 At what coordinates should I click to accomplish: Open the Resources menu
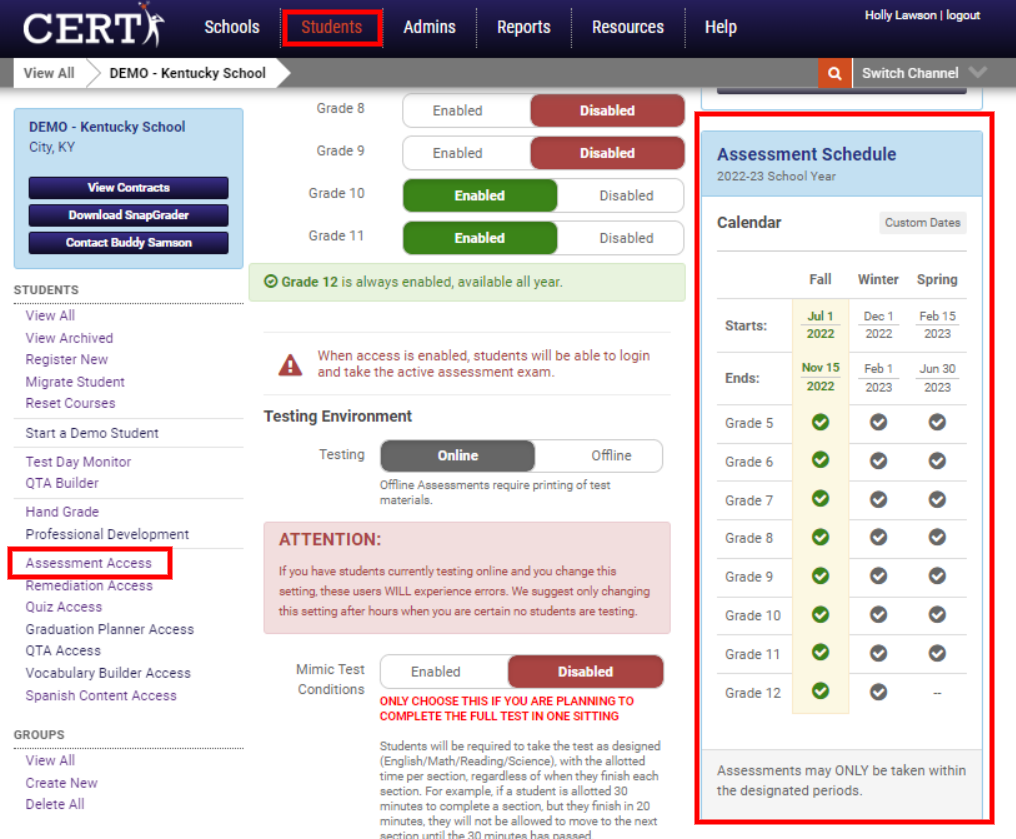628,27
